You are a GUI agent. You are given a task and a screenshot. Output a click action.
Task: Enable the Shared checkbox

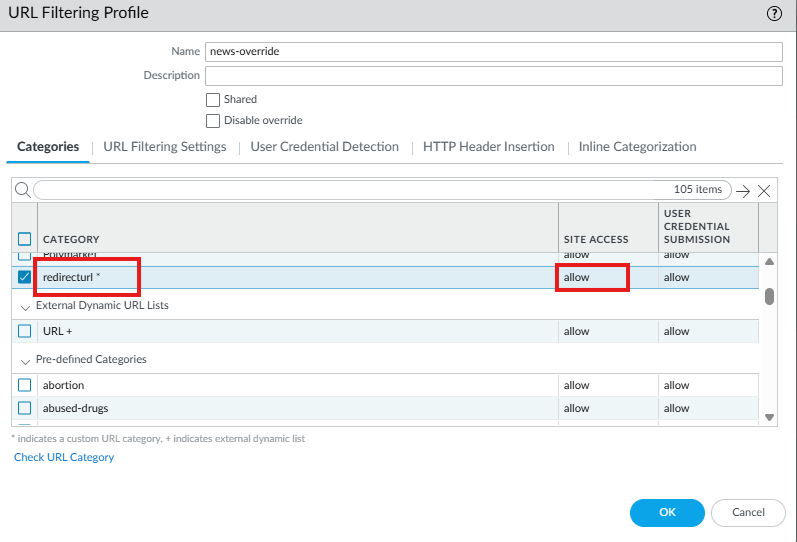[x=213, y=100]
